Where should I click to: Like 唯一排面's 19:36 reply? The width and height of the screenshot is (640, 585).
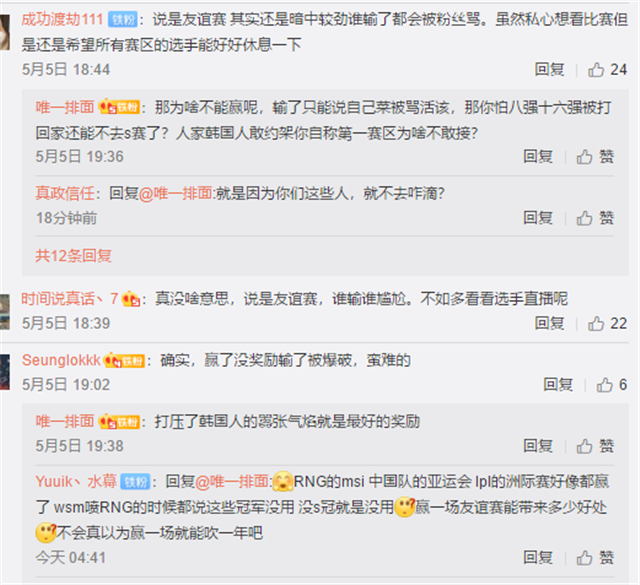tap(595, 156)
